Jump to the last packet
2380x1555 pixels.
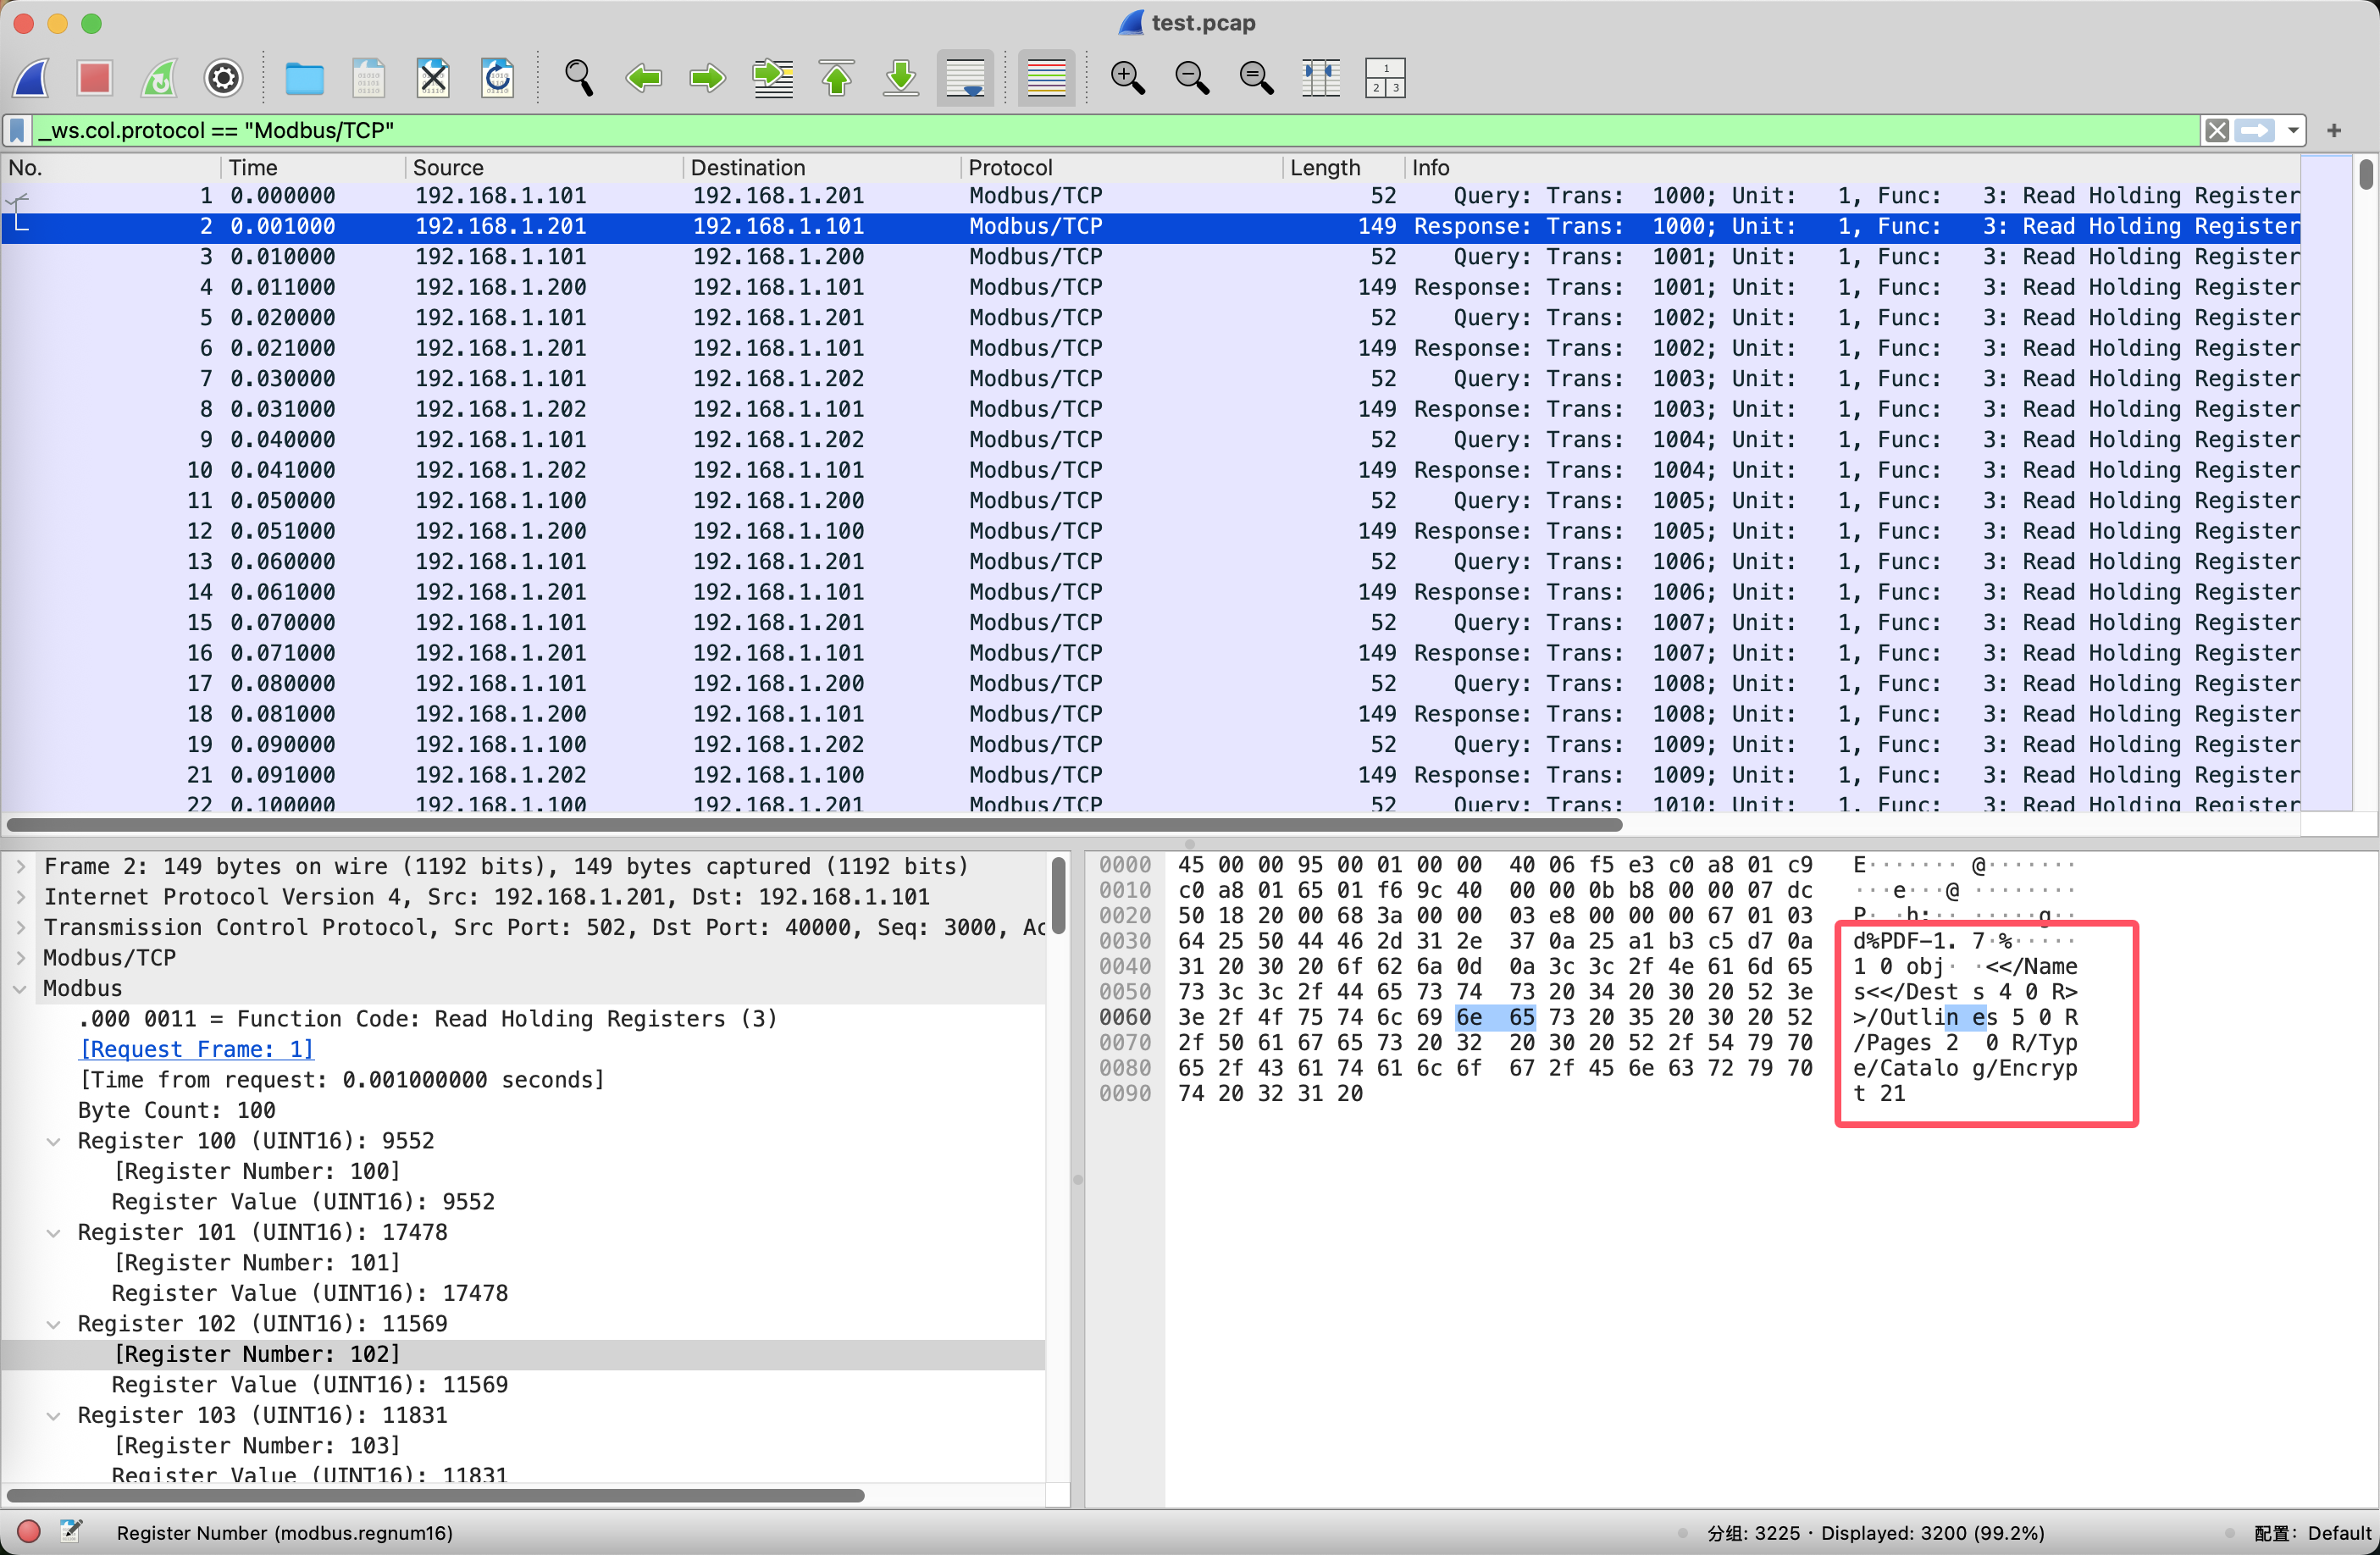901,78
